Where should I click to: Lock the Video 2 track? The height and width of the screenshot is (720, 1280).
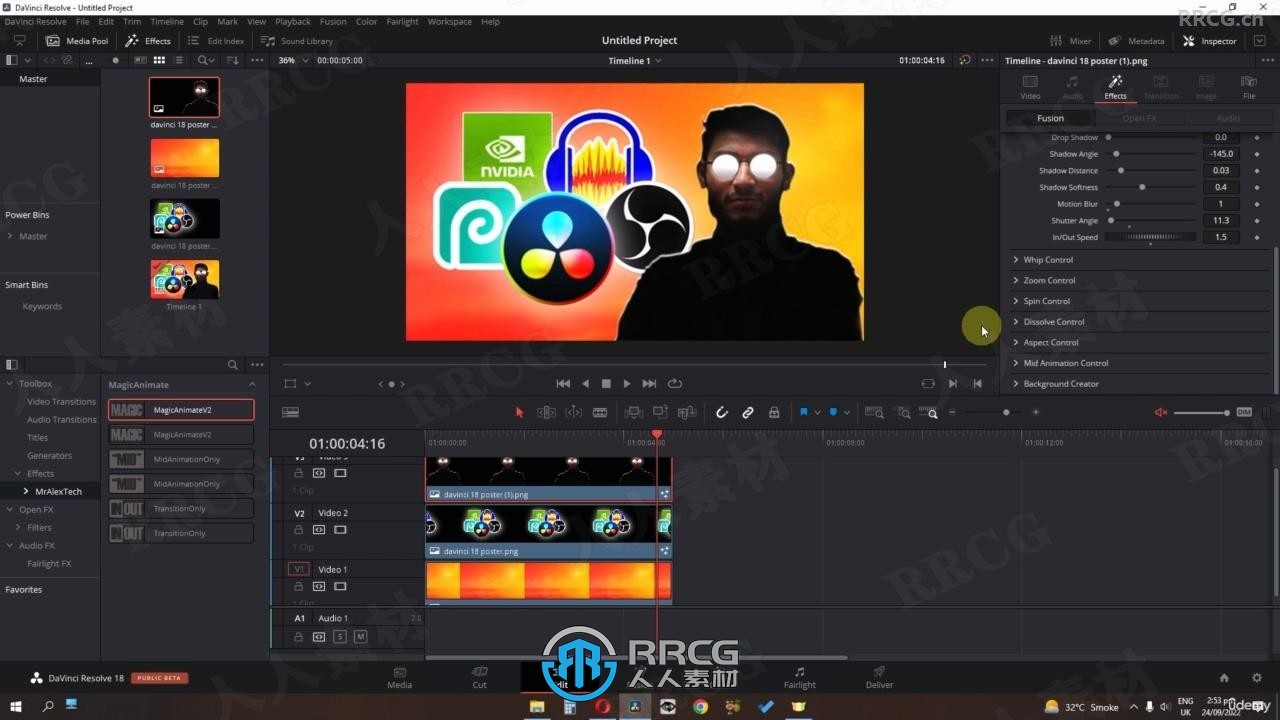(x=298, y=530)
